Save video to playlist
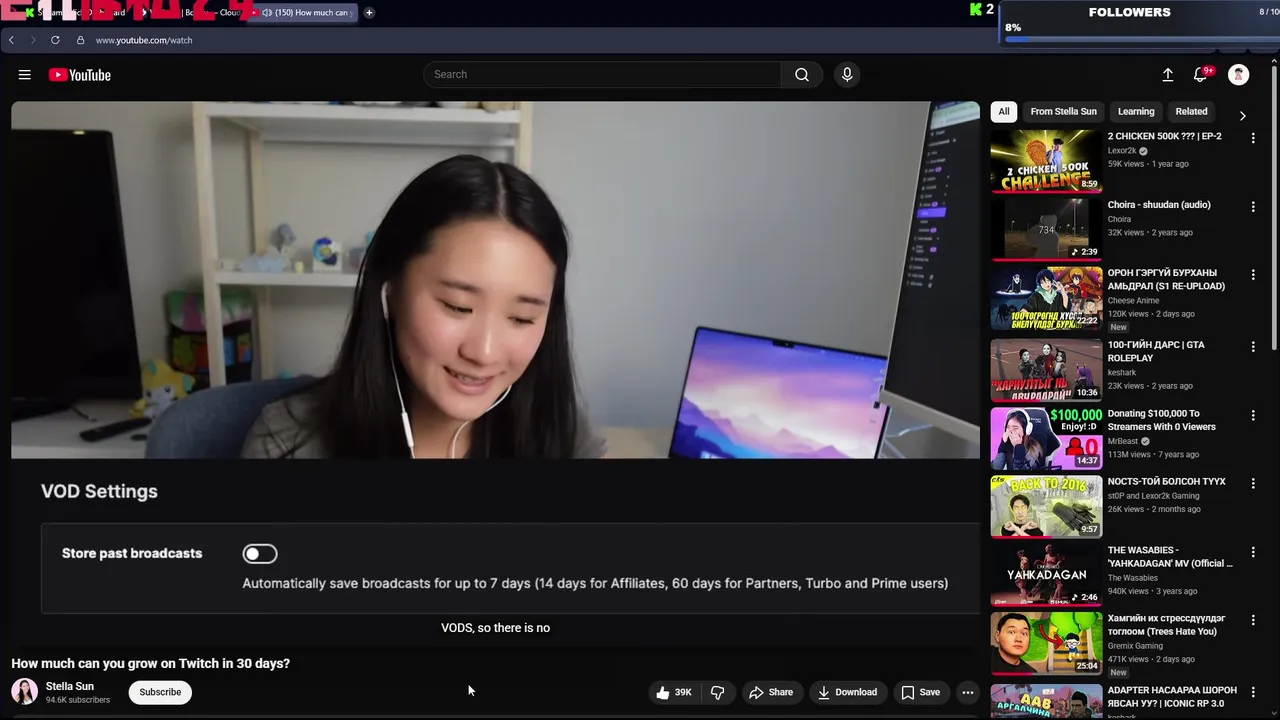Screen dimensions: 1280x720 (x=920, y=692)
